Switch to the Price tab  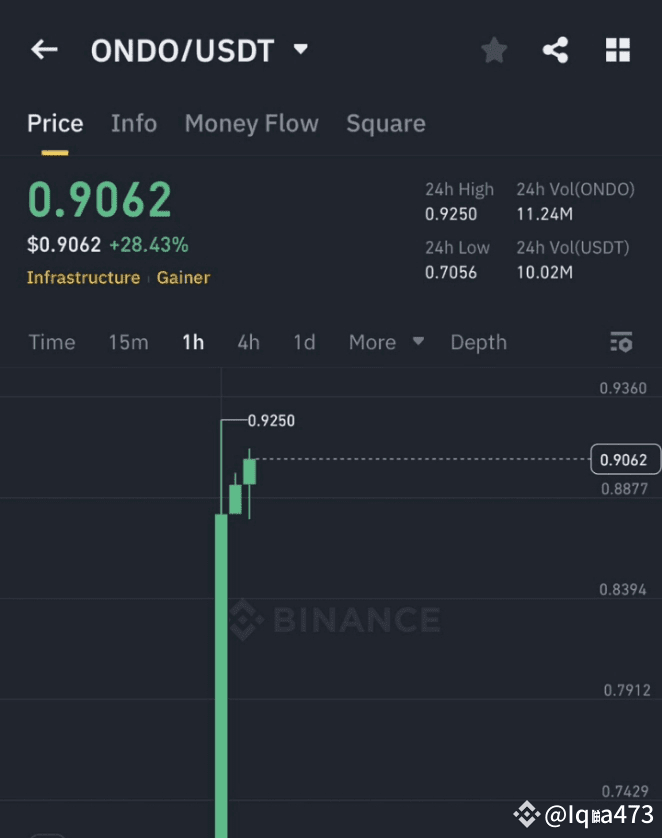tap(55, 123)
